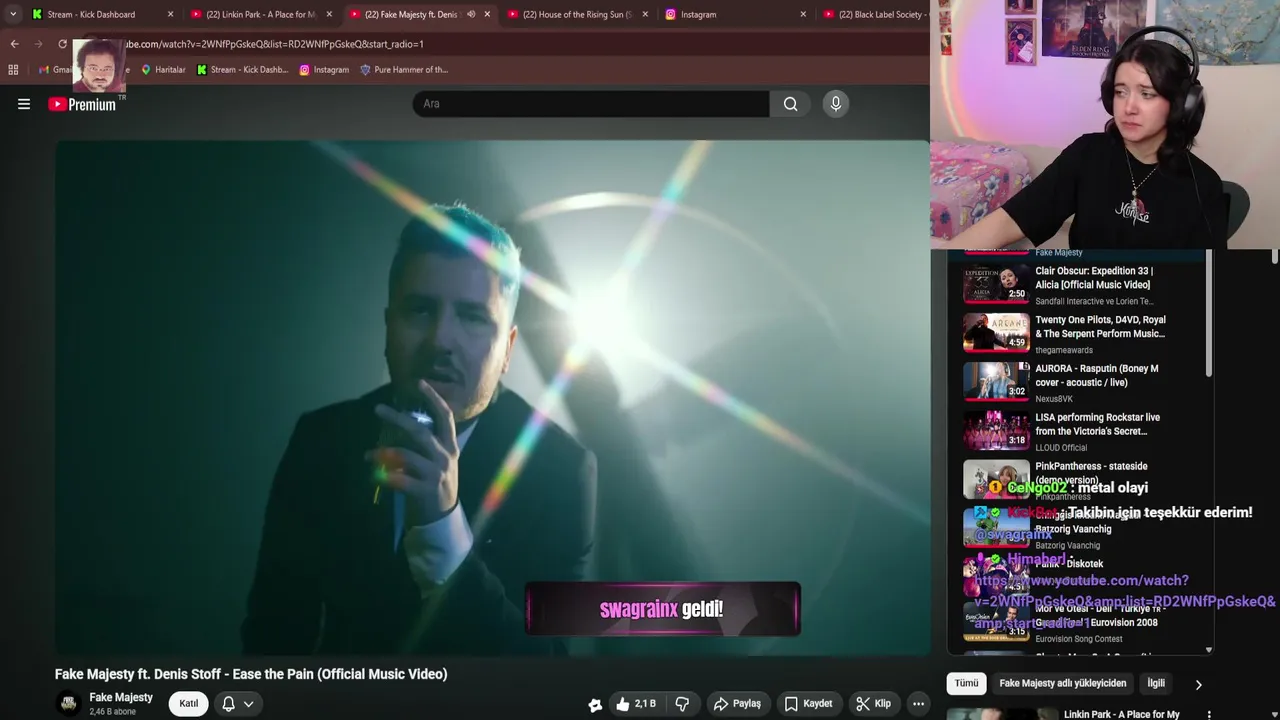This screenshot has width=1280, height=720.
Task: Create a clip with Klip button
Action: pos(873,704)
